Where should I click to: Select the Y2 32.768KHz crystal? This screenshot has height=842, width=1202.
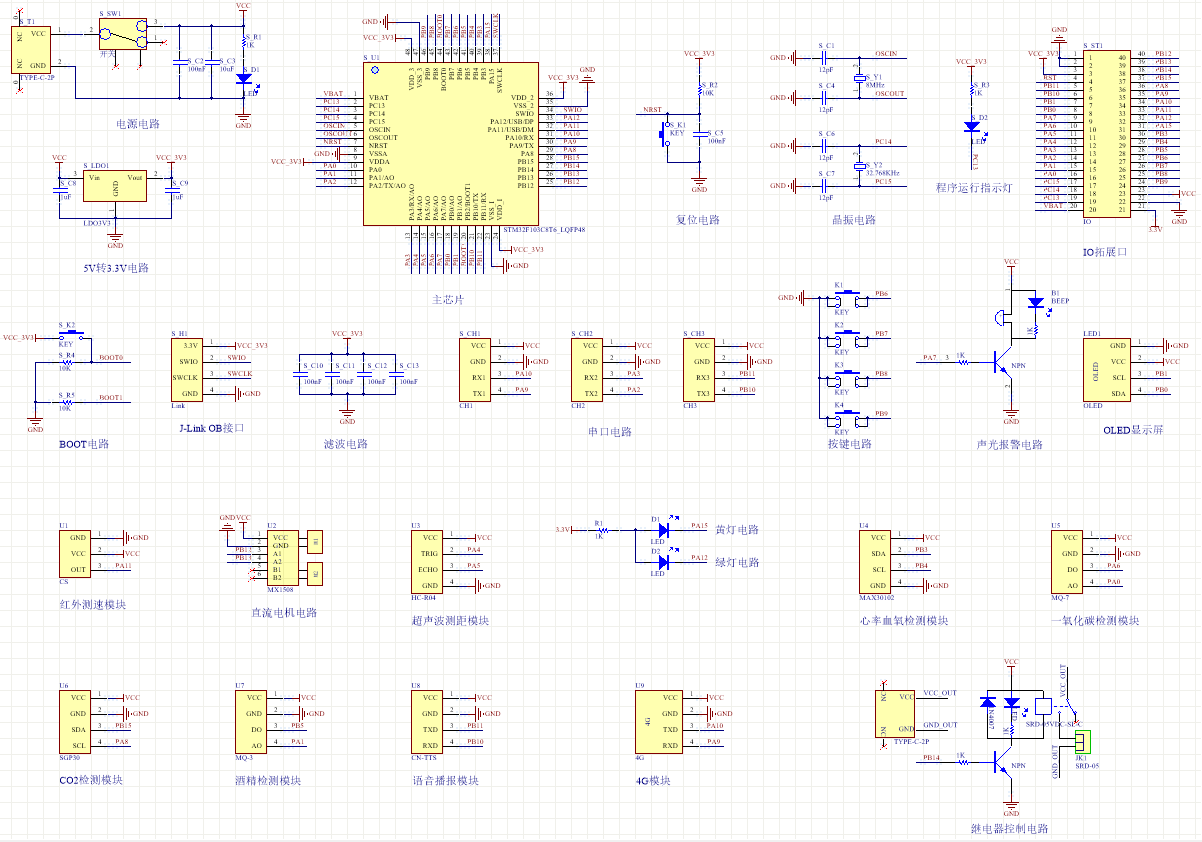[857, 166]
